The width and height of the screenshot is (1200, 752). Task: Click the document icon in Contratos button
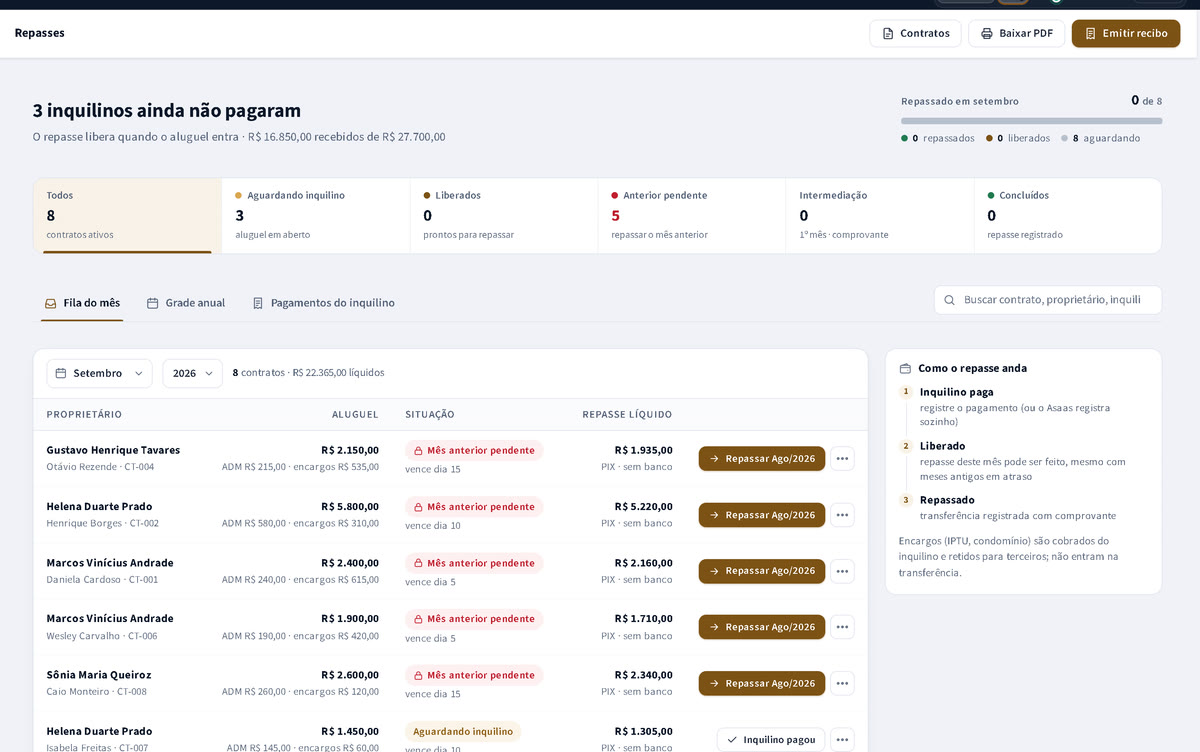click(888, 33)
